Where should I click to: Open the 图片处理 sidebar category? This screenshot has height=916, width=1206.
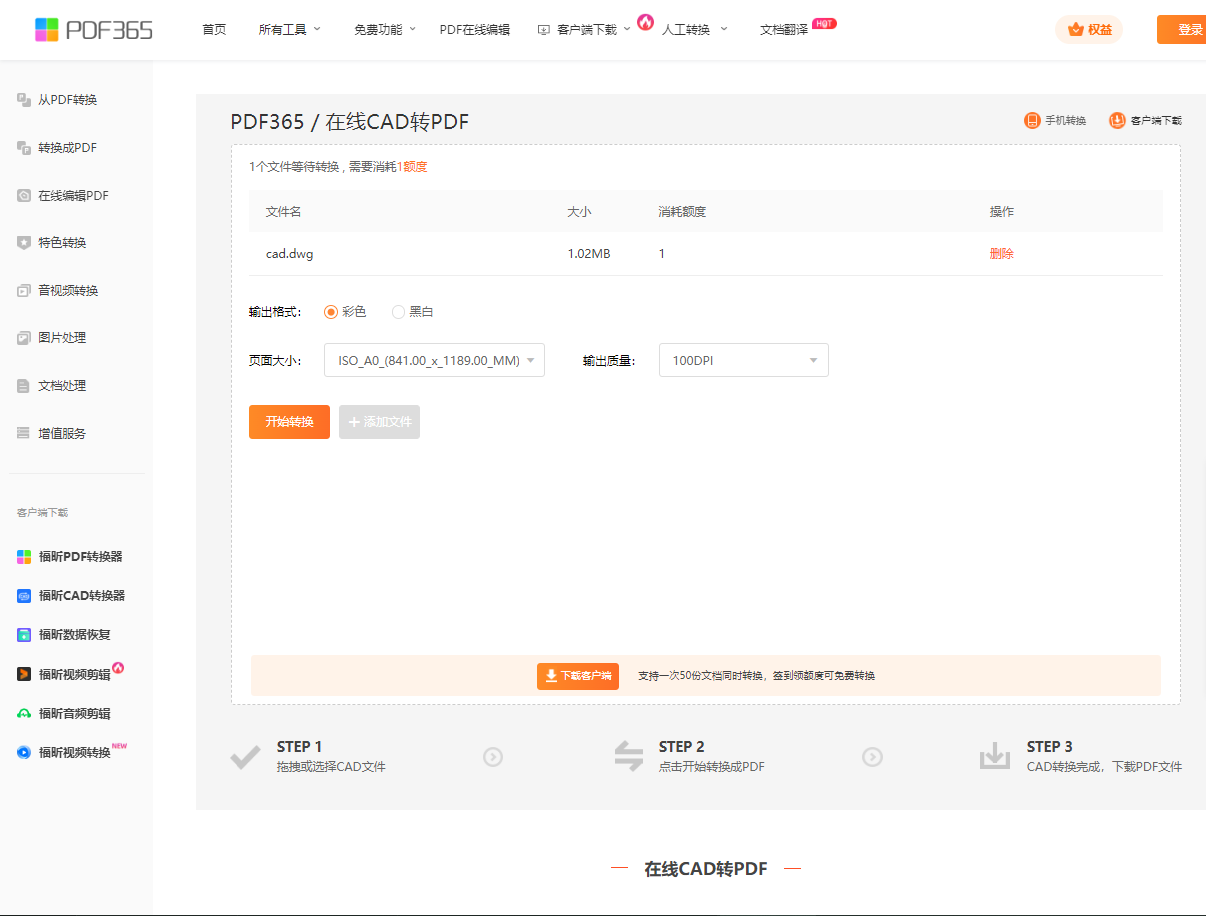pyautogui.click(x=62, y=338)
